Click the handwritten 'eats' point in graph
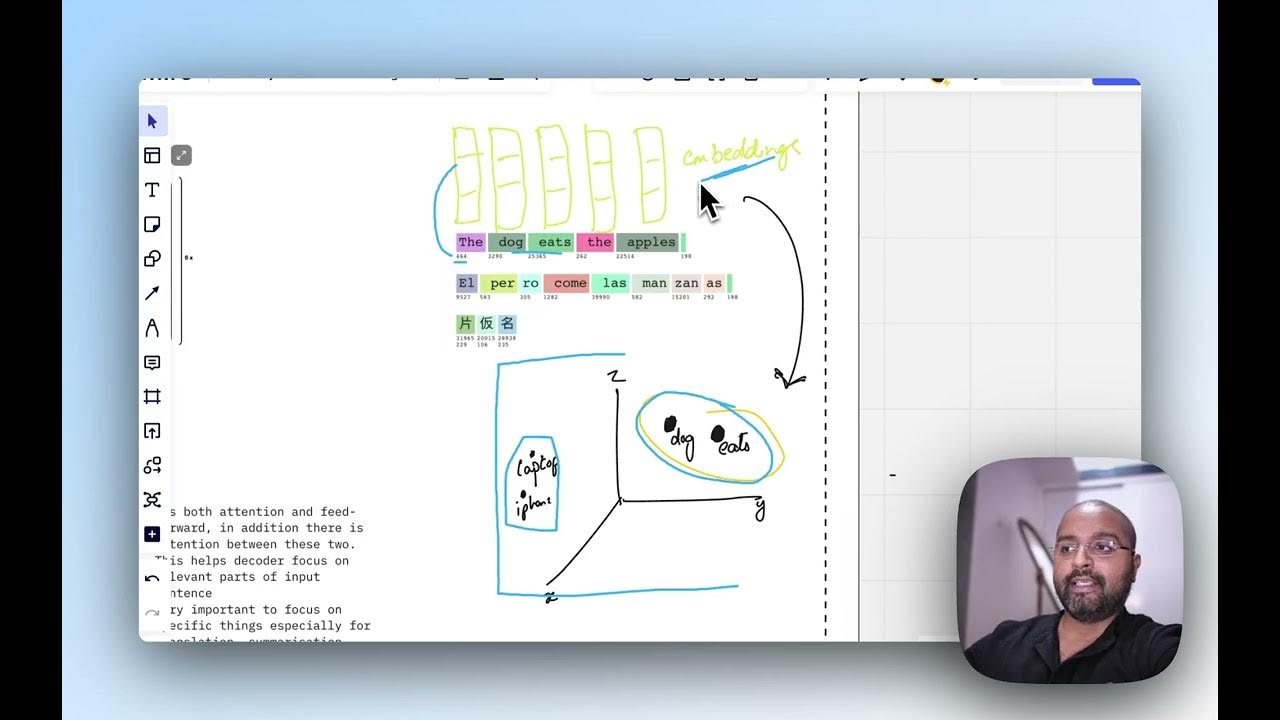 pyautogui.click(x=733, y=442)
